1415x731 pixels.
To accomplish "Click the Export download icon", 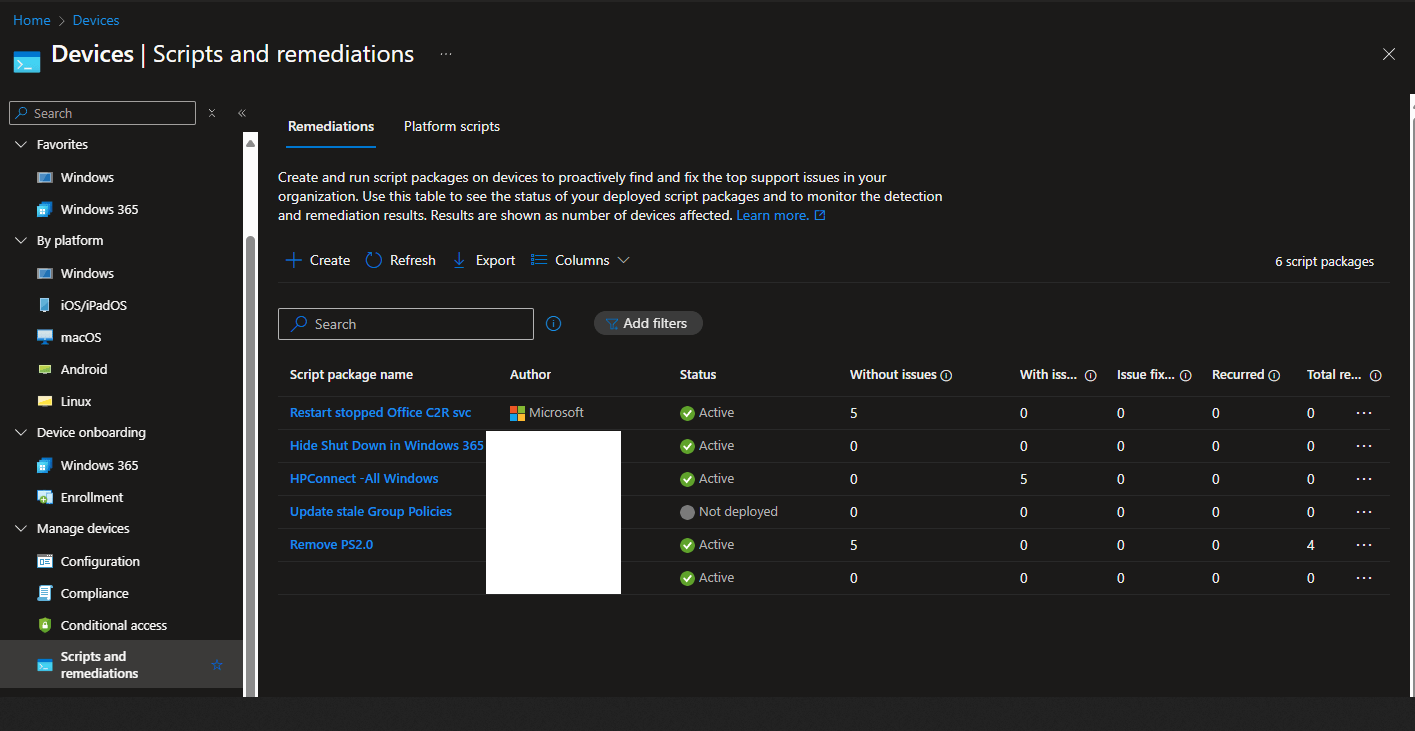I will [x=459, y=260].
